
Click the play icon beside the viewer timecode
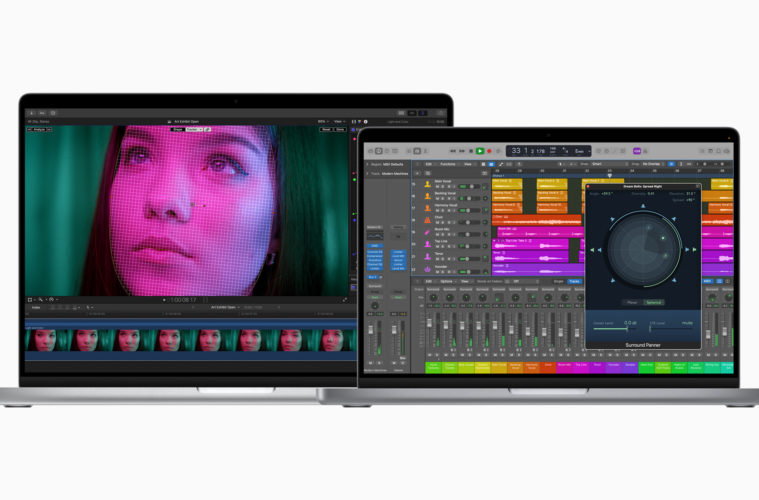(x=164, y=299)
